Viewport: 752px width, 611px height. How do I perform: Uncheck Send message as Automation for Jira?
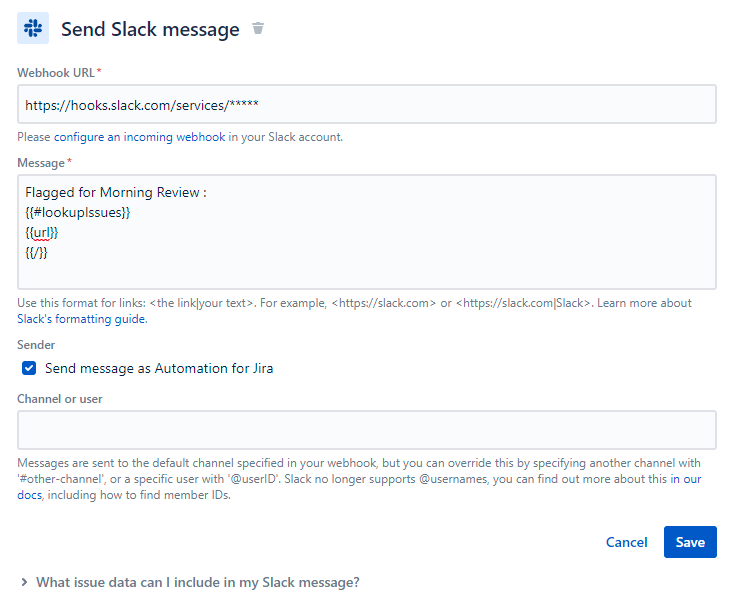(x=29, y=368)
